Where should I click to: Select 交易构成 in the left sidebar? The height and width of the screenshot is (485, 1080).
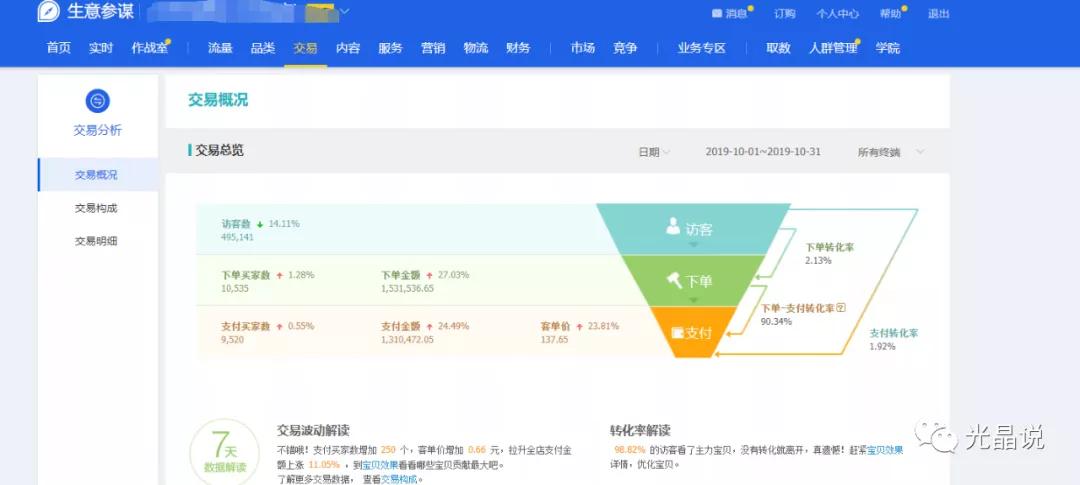click(x=98, y=208)
